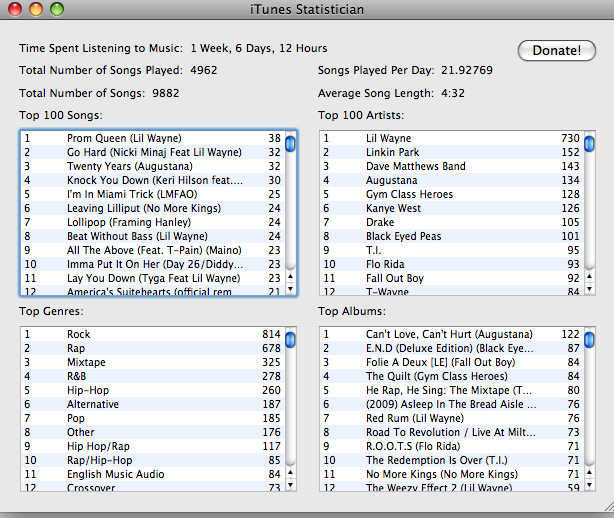Click the Top Albums scroll down arrow
This screenshot has width=614, height=518.
point(589,485)
